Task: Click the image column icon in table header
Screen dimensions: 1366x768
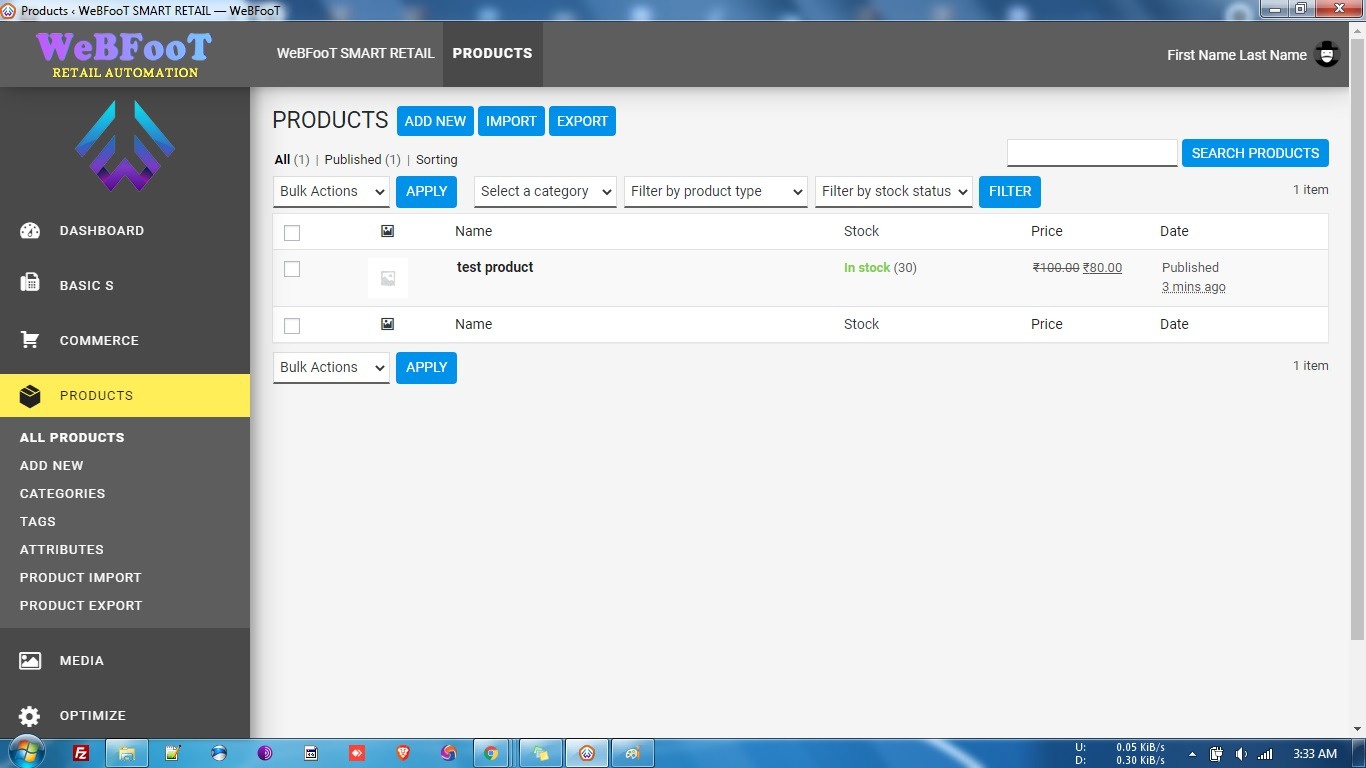Action: (x=387, y=231)
